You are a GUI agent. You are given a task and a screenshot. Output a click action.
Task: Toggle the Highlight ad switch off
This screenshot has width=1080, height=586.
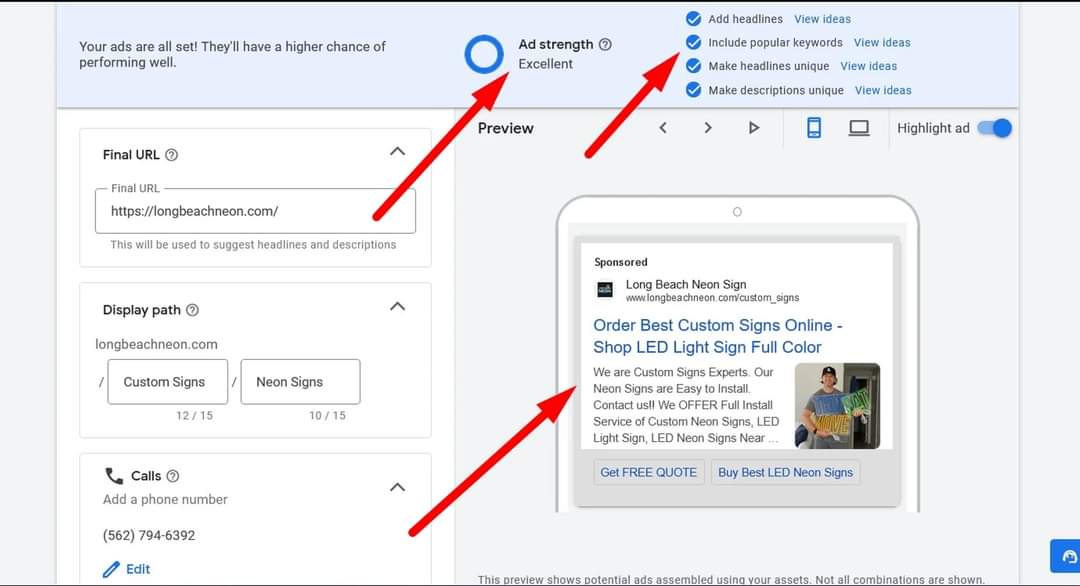(996, 128)
